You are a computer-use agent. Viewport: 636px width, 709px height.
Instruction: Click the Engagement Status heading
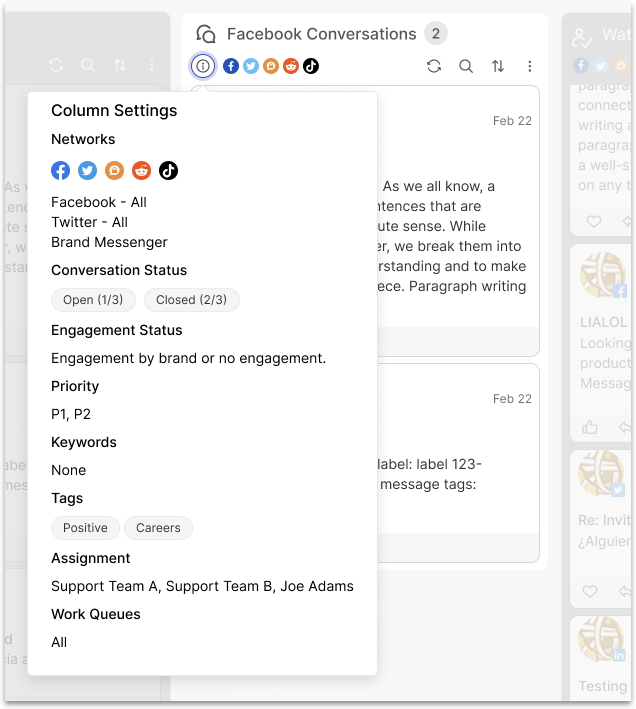tap(117, 330)
